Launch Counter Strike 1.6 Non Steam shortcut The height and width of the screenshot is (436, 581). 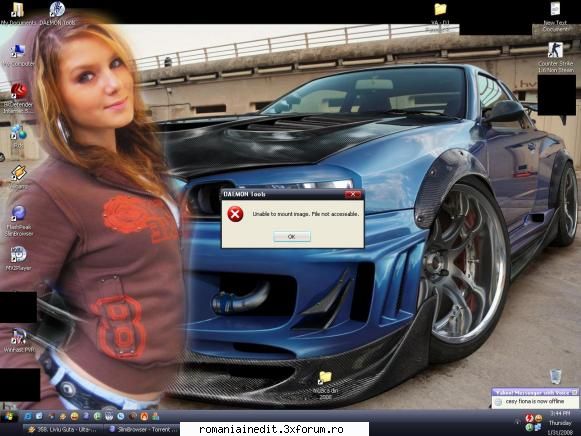click(555, 57)
